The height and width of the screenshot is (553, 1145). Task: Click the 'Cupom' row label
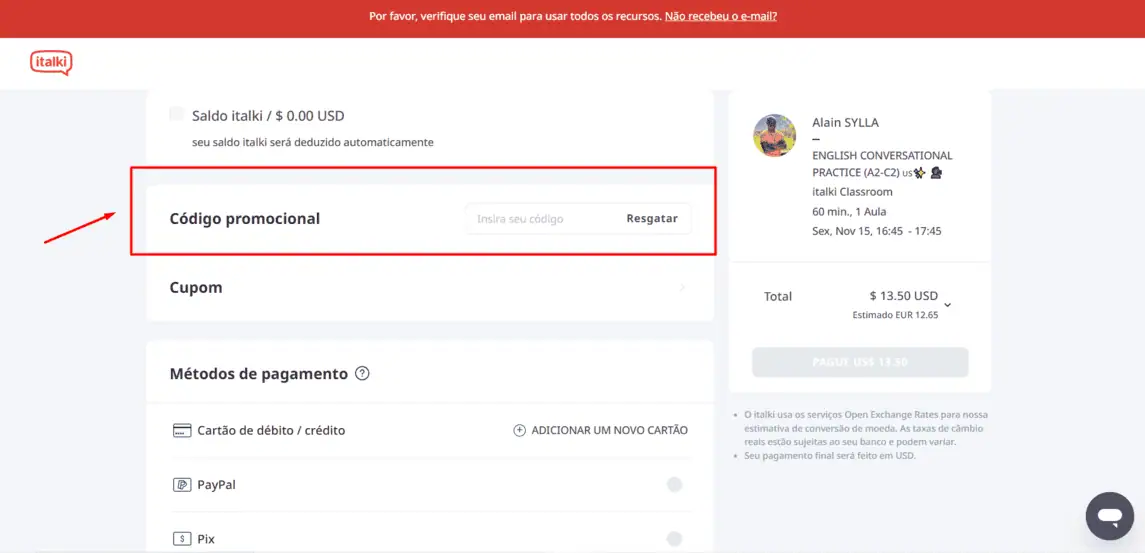196,288
